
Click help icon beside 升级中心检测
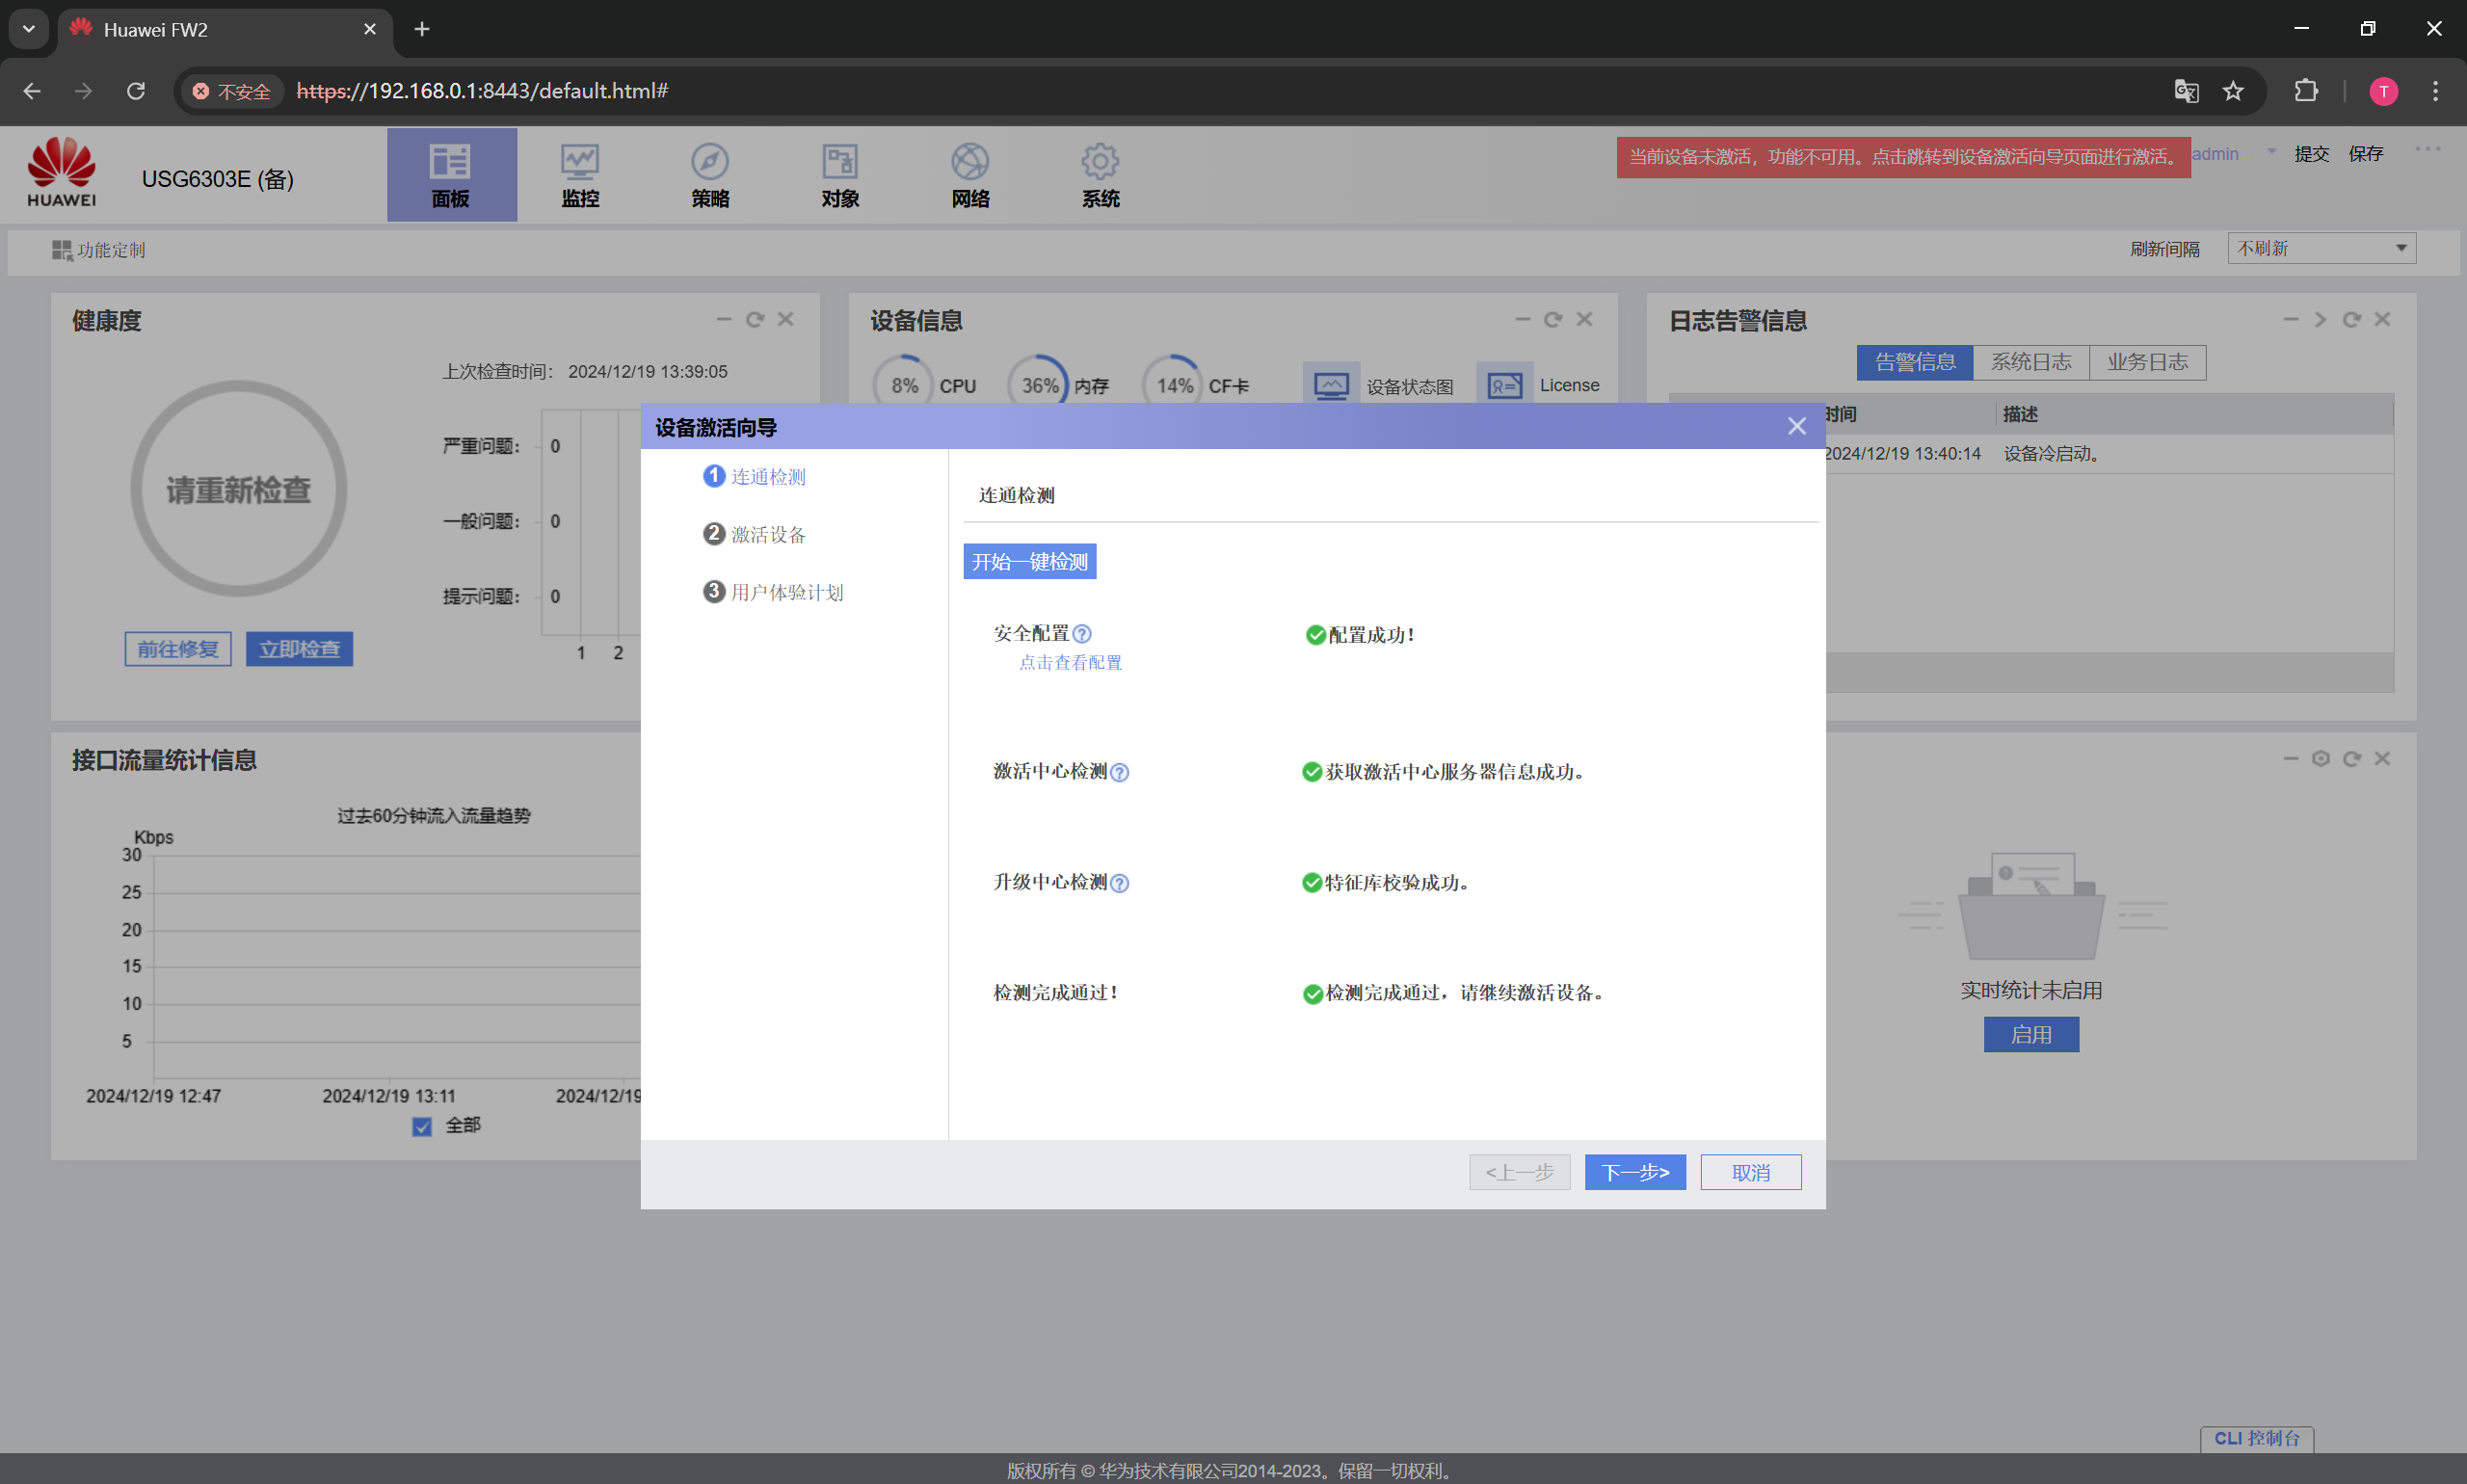(1120, 883)
